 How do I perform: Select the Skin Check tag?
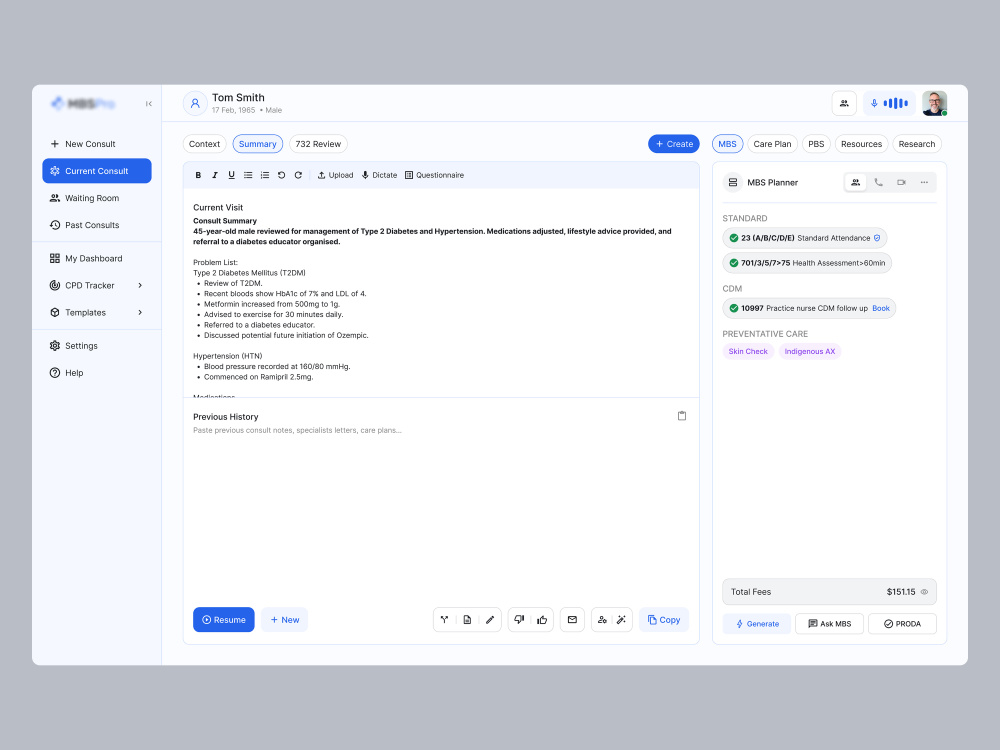tap(748, 351)
